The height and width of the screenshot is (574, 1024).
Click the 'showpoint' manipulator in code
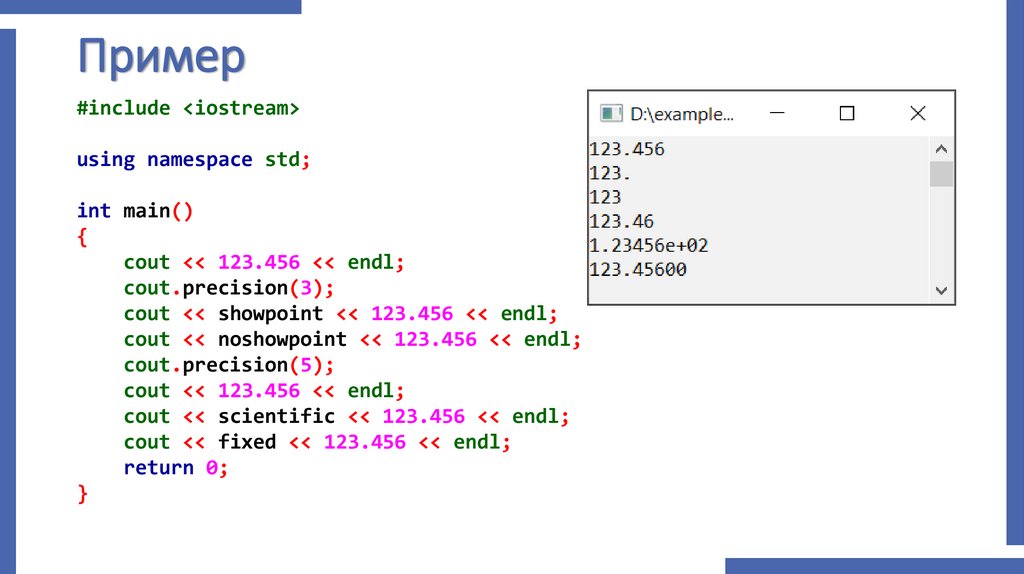pos(270,313)
